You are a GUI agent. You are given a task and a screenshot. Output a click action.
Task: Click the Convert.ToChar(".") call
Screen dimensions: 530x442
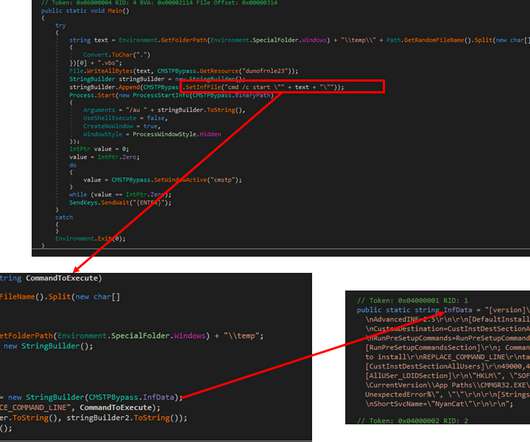pyautogui.click(x=116, y=55)
